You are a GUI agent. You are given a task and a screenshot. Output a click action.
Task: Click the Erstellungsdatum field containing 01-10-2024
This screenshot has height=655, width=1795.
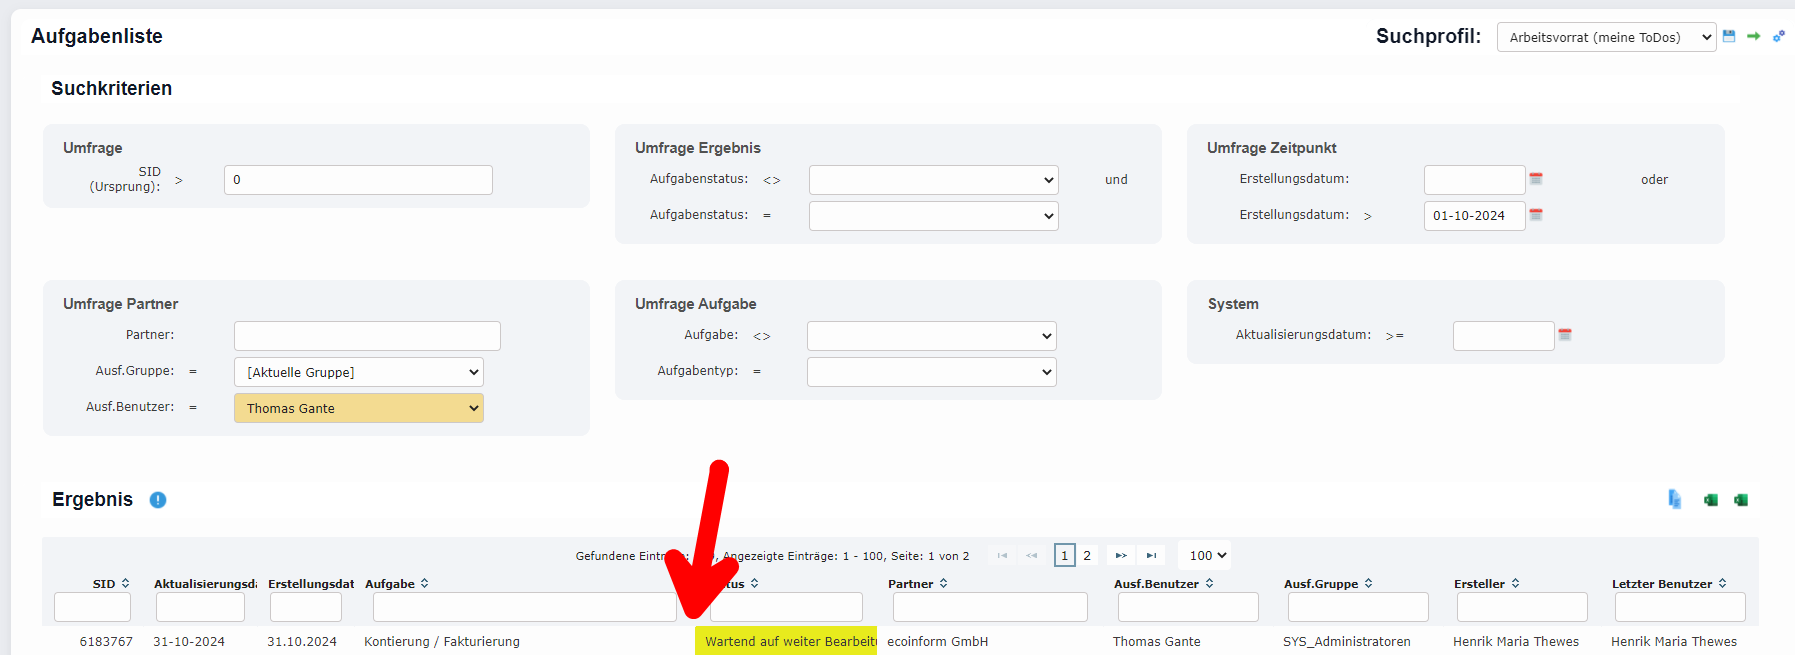pyautogui.click(x=1474, y=216)
